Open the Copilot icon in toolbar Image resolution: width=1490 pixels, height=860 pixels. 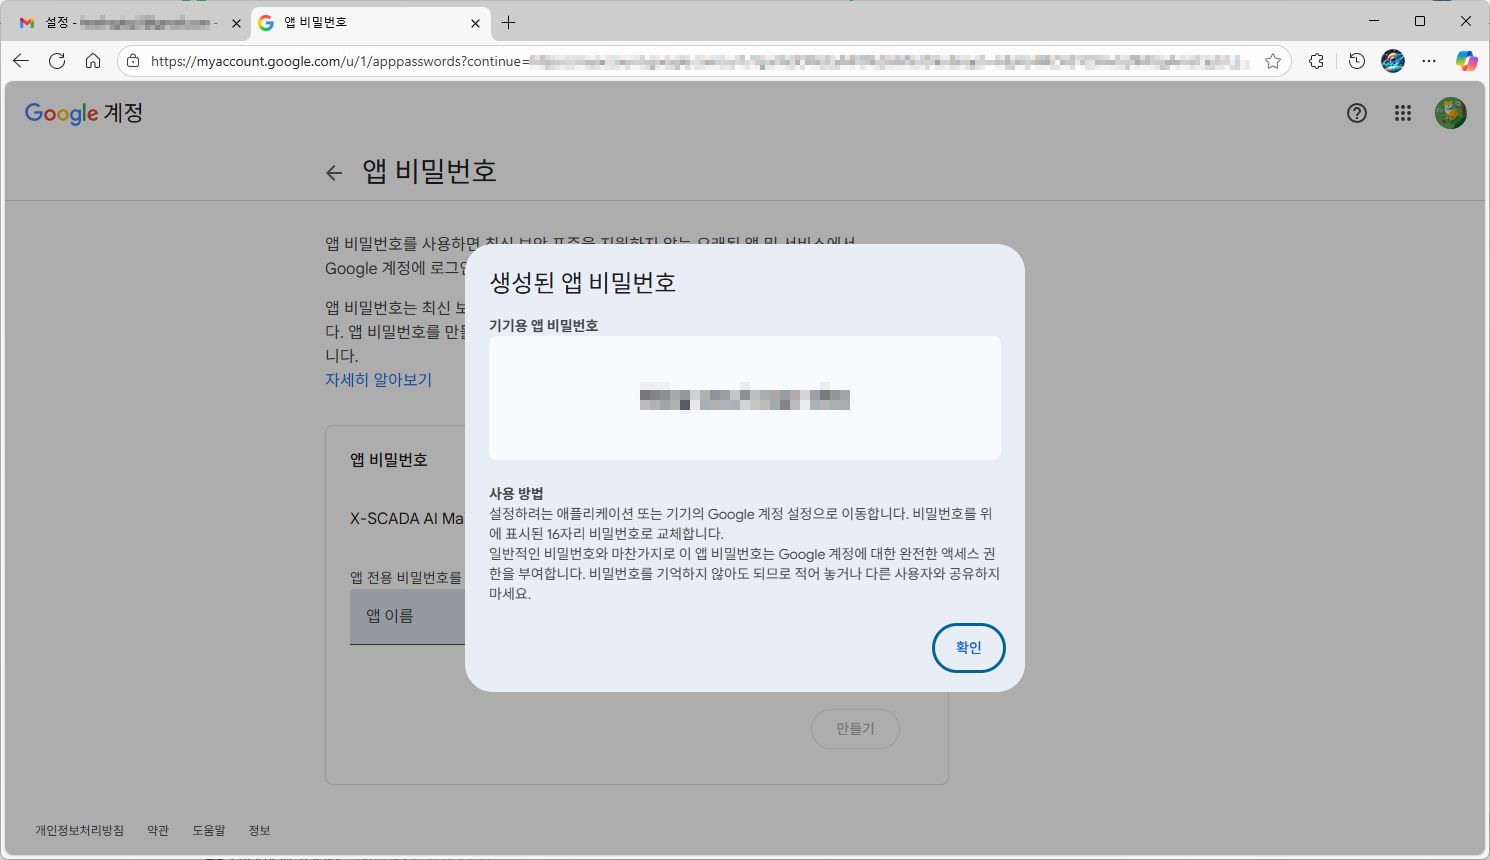(x=1466, y=61)
